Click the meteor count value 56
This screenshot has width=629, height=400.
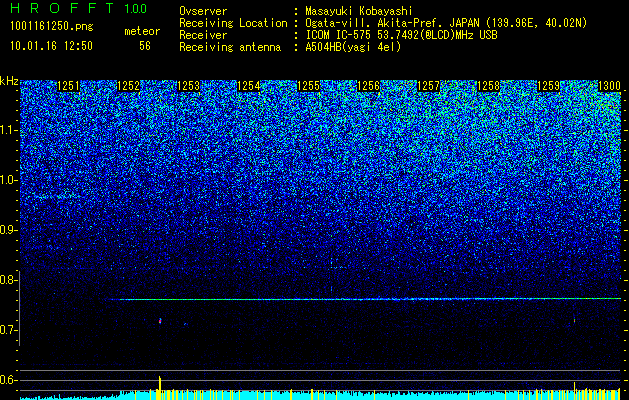pos(145,46)
